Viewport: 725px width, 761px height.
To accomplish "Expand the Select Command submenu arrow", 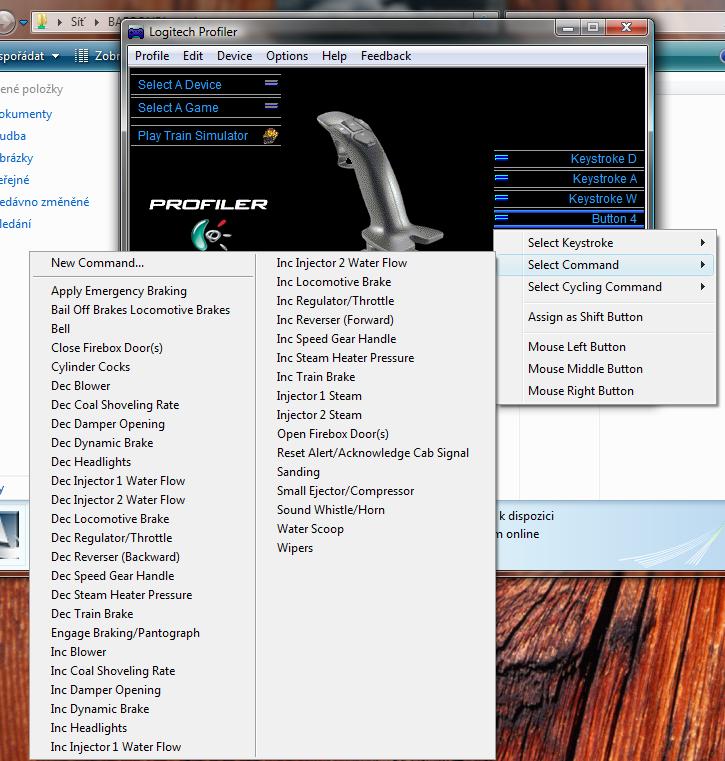I will click(702, 265).
